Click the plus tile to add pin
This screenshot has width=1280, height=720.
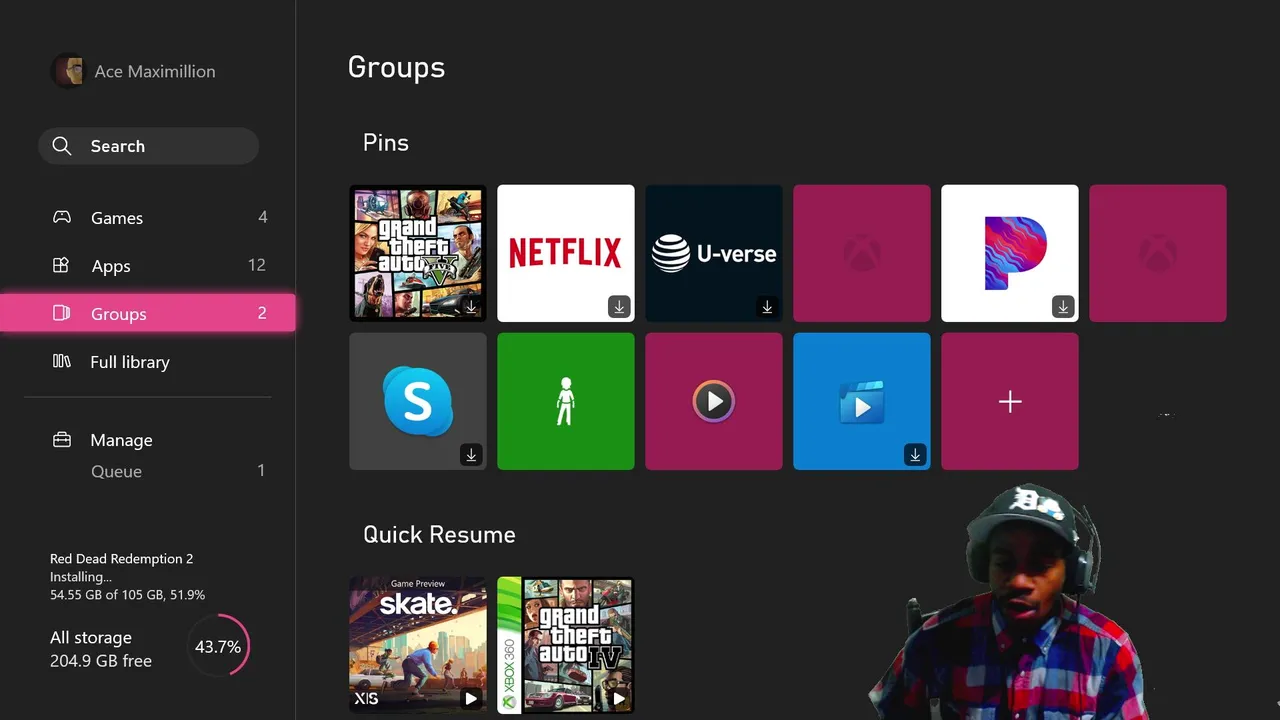(x=1010, y=401)
